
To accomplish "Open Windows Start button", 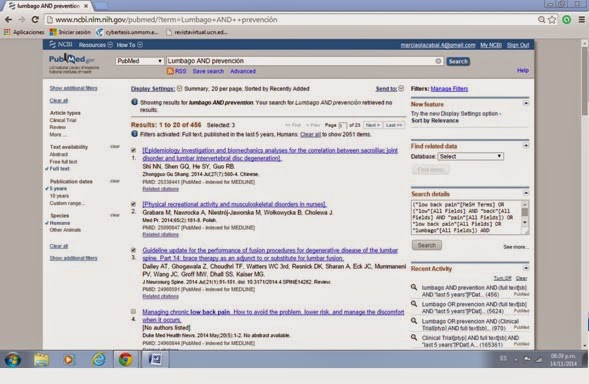I will tap(13, 360).
